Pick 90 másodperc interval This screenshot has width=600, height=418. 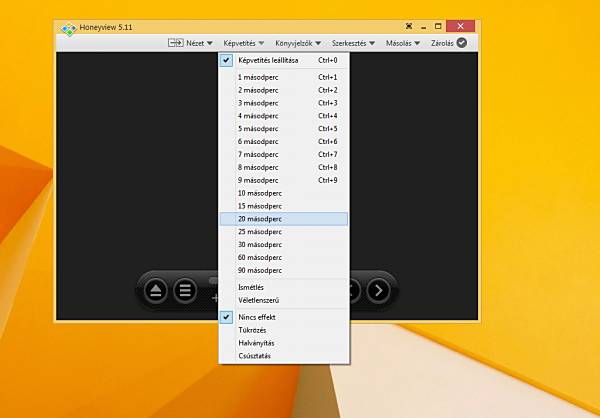pyautogui.click(x=284, y=271)
